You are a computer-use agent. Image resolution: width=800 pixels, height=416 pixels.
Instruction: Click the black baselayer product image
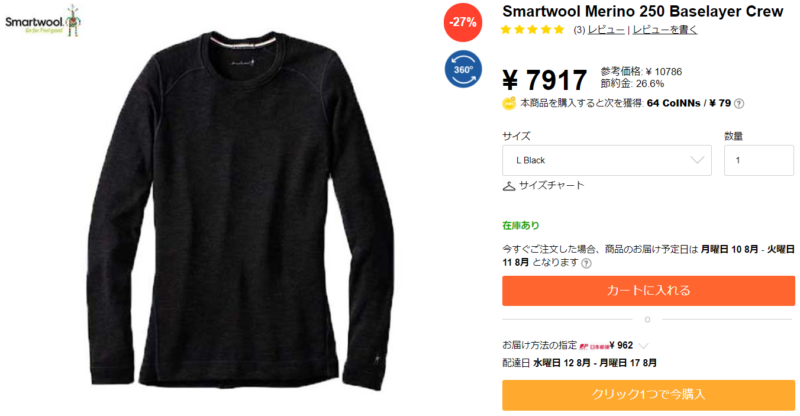240,209
